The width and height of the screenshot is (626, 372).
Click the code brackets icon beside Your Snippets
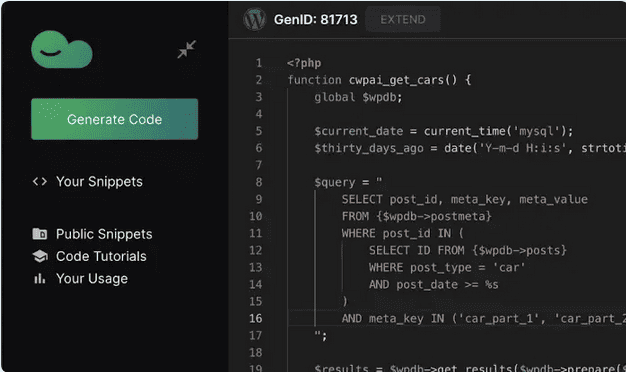(x=40, y=182)
